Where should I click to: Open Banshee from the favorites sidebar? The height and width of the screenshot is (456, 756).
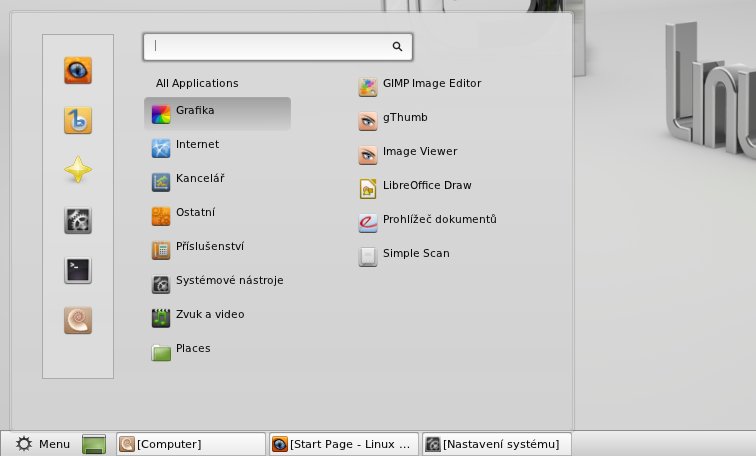78,120
